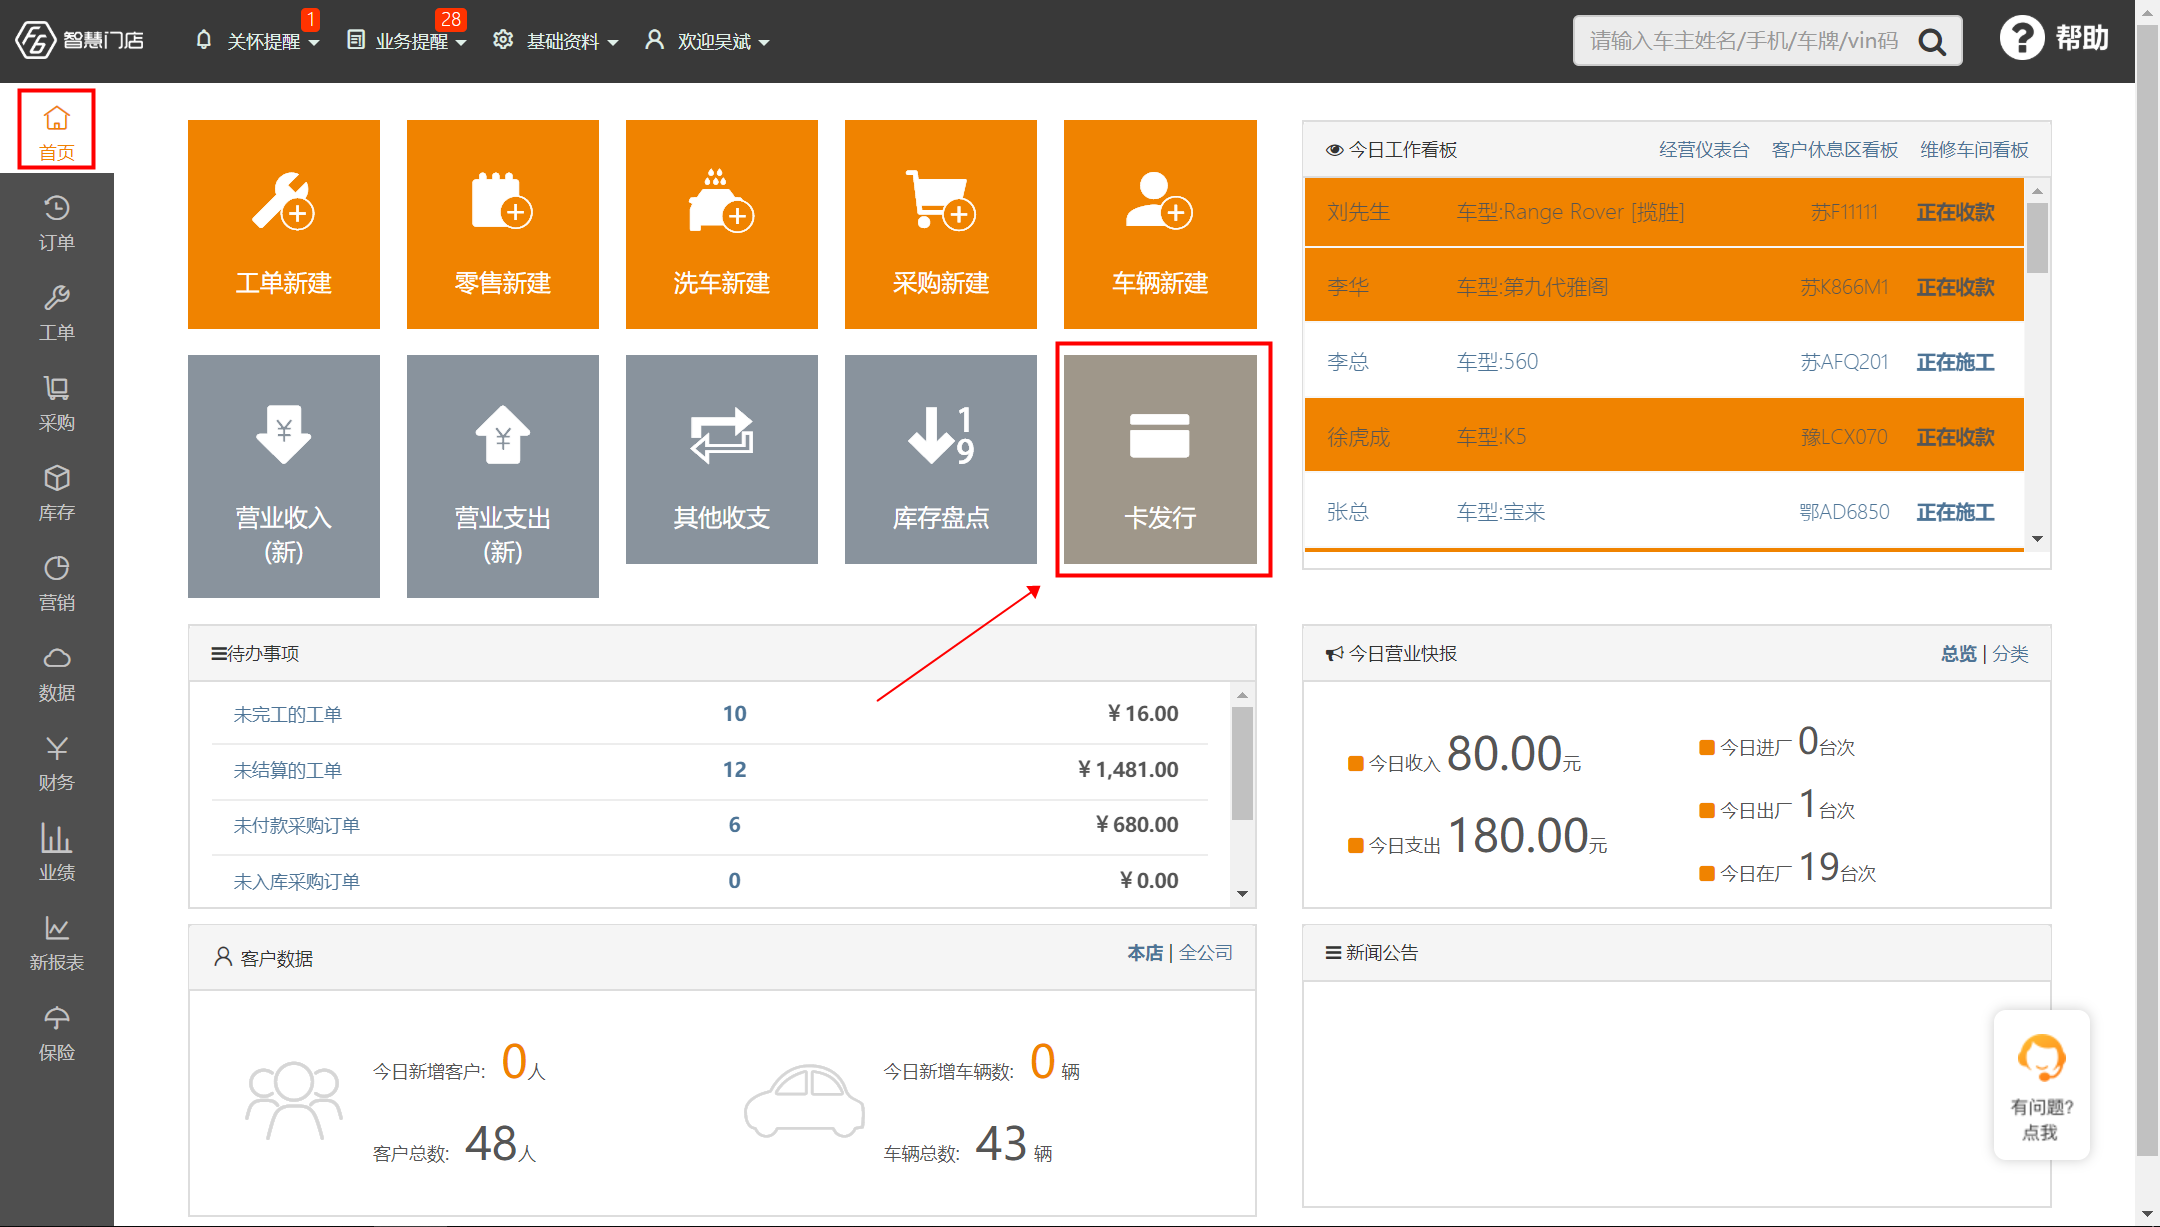Click 正在收款 for 徐虎成 row
Viewport: 2160px width, 1227px height.
coord(1955,437)
